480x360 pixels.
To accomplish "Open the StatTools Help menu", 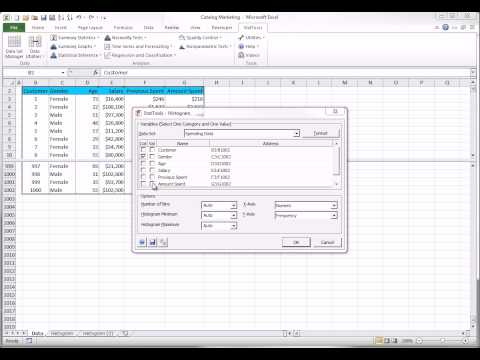I will [249, 46].
